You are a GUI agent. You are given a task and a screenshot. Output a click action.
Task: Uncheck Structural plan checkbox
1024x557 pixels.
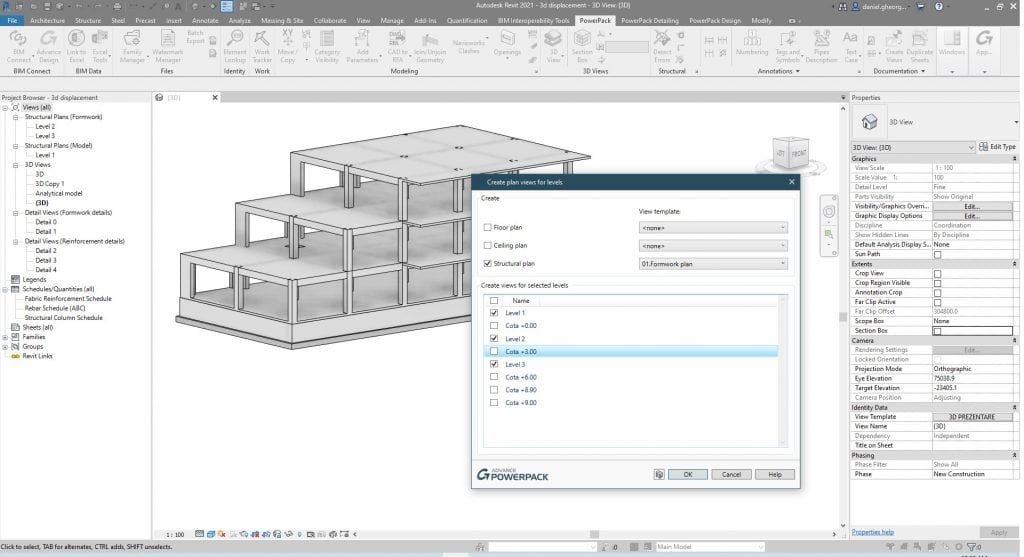(487, 263)
